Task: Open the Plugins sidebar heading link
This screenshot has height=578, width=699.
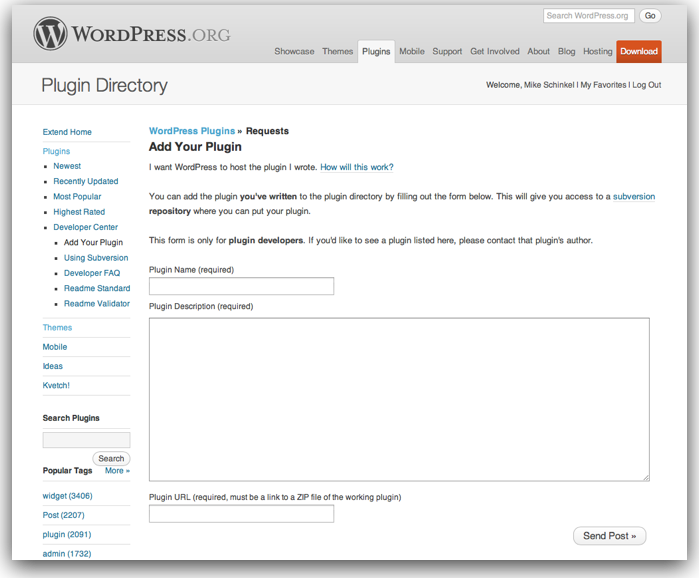Action: click(x=56, y=151)
